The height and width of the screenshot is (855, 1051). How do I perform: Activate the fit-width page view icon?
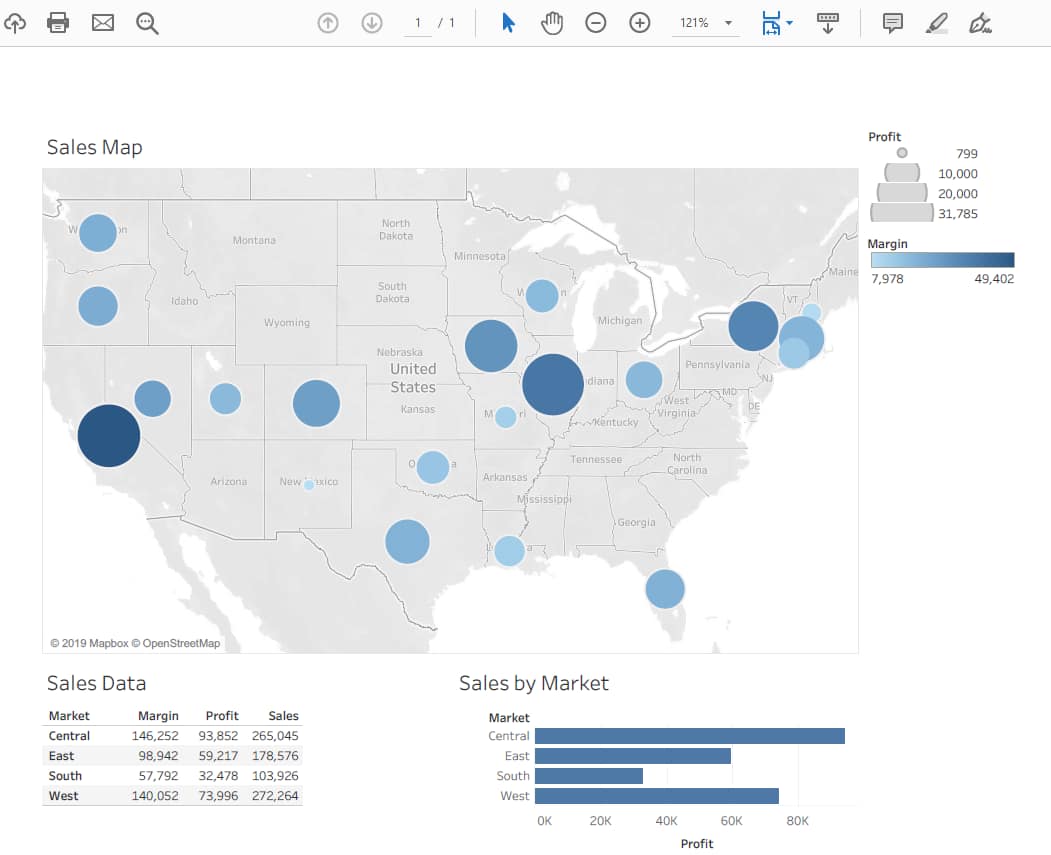[x=770, y=22]
